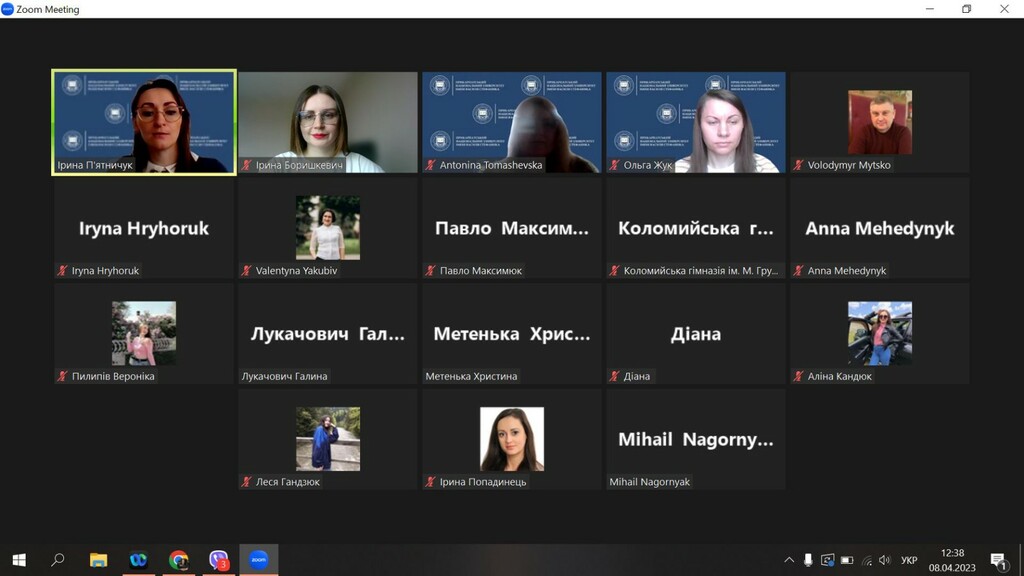Click the muted mic icon on Volodymyr Mytsko
Screen dimensions: 1024x576
(798, 165)
